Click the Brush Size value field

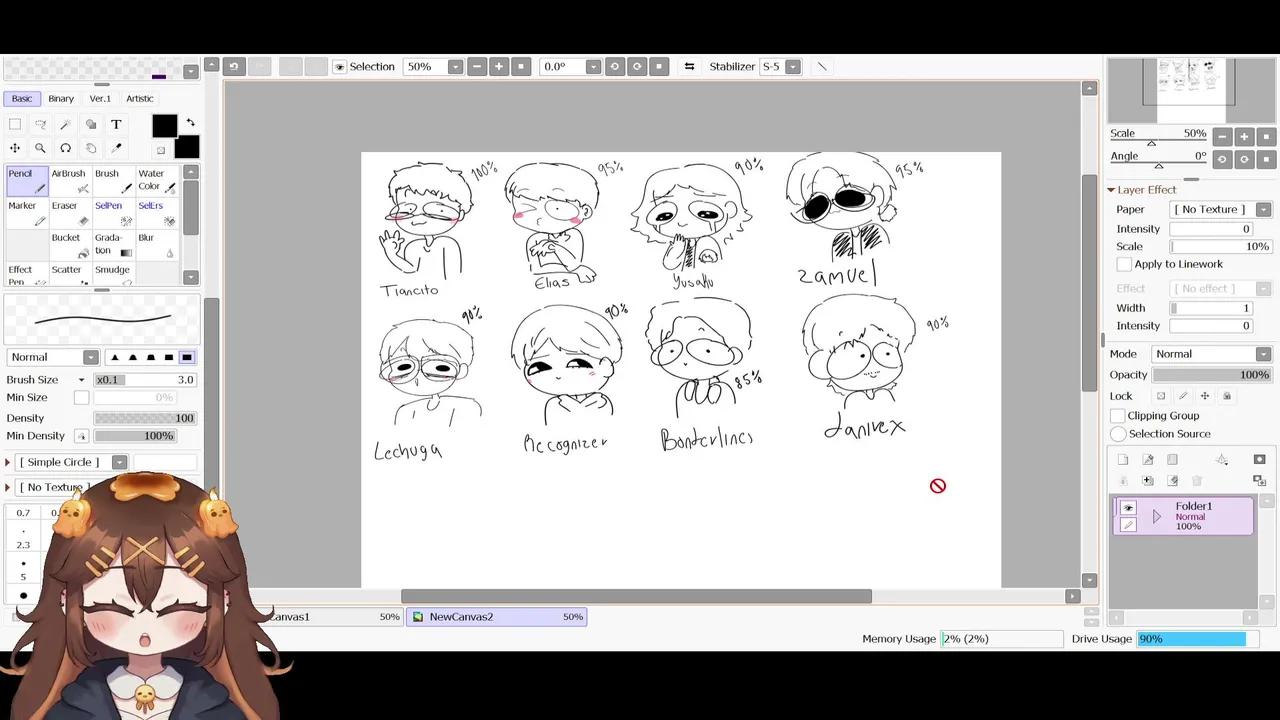pos(144,380)
